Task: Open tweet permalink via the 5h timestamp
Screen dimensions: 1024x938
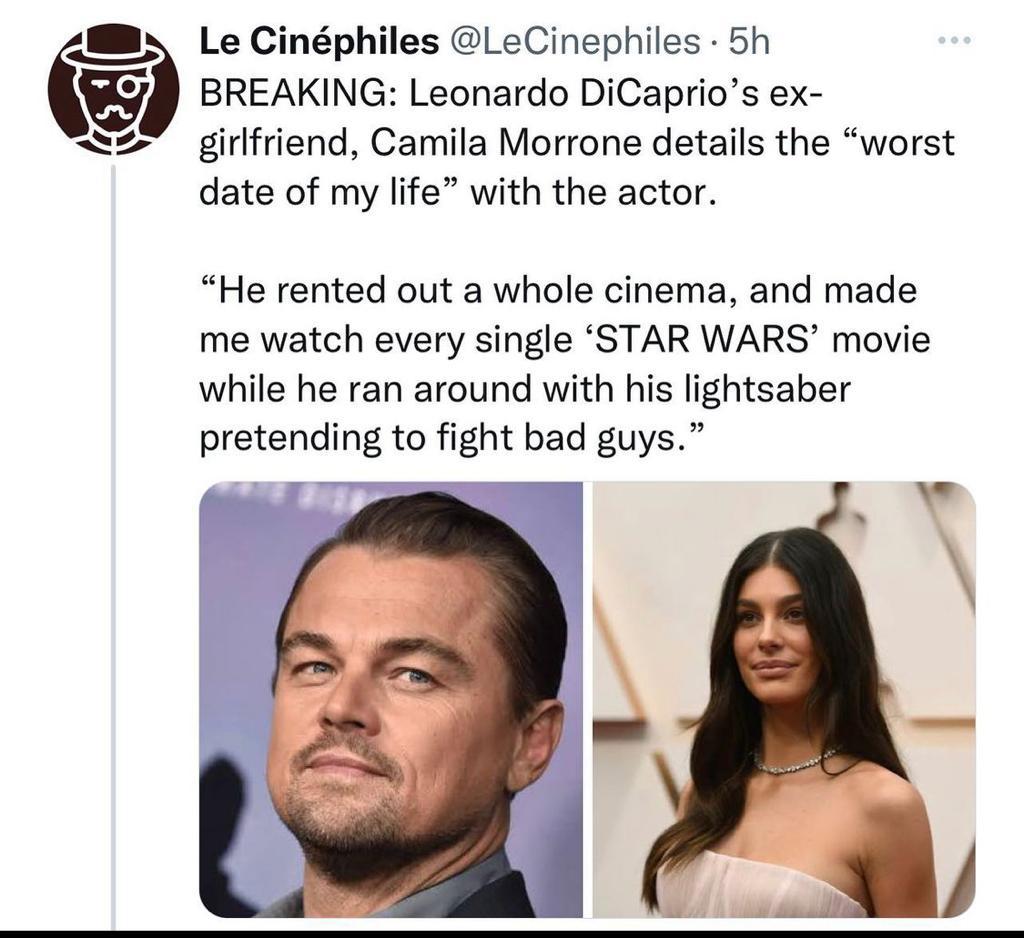Action: pyautogui.click(x=750, y=41)
